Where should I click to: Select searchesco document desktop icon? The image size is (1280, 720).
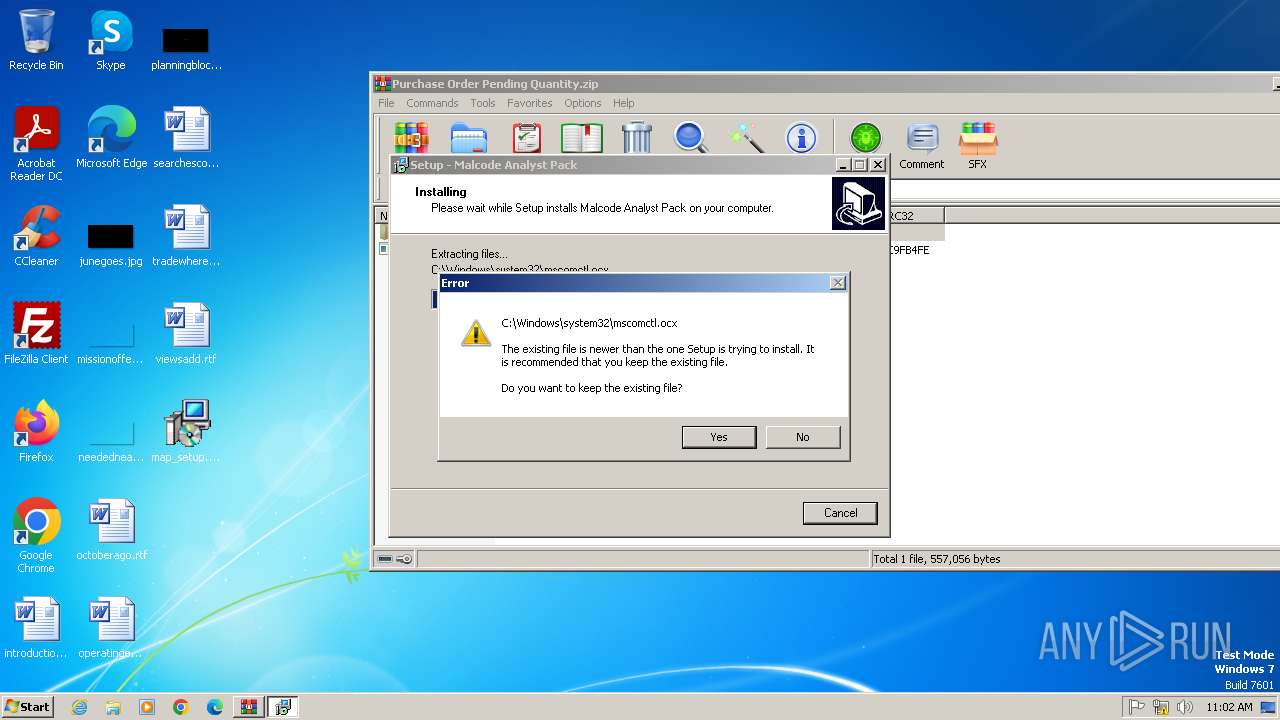click(186, 138)
